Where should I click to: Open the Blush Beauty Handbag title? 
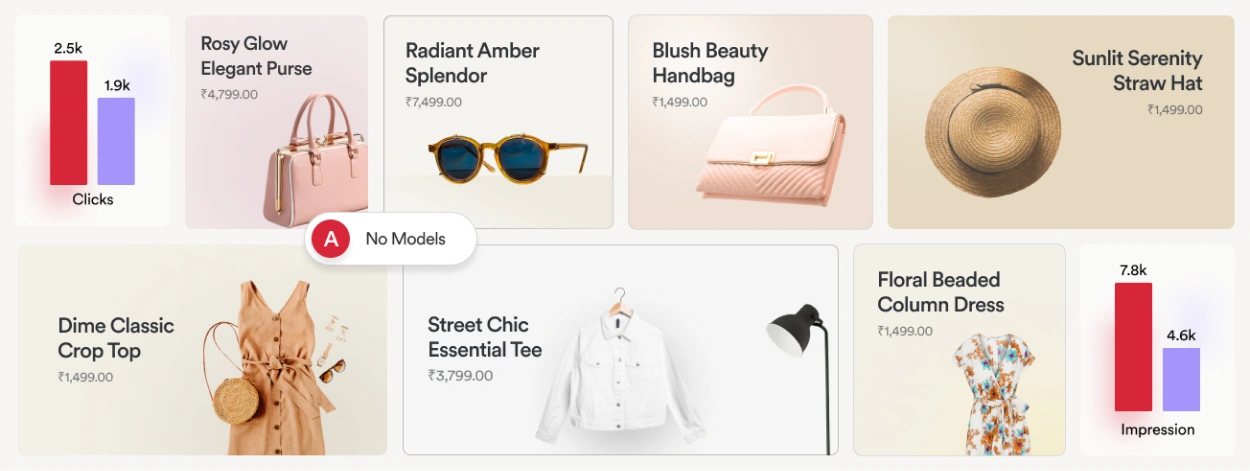(x=710, y=63)
